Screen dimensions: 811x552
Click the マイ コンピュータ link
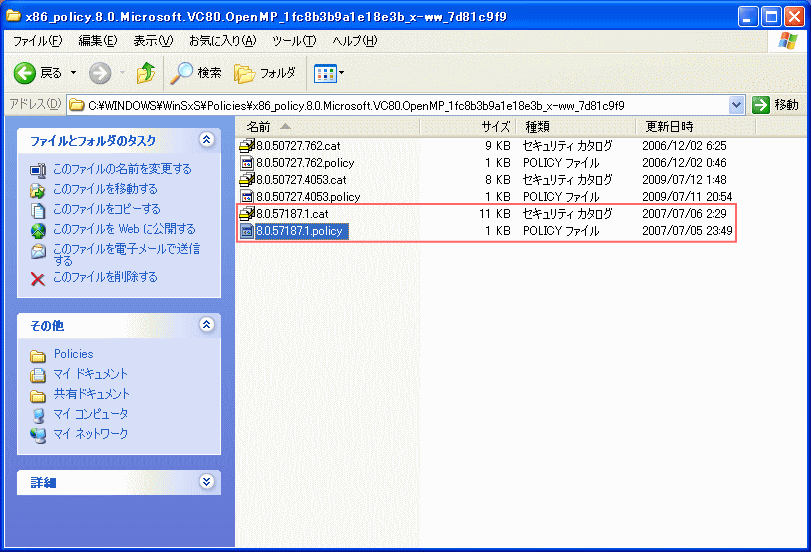(90, 414)
